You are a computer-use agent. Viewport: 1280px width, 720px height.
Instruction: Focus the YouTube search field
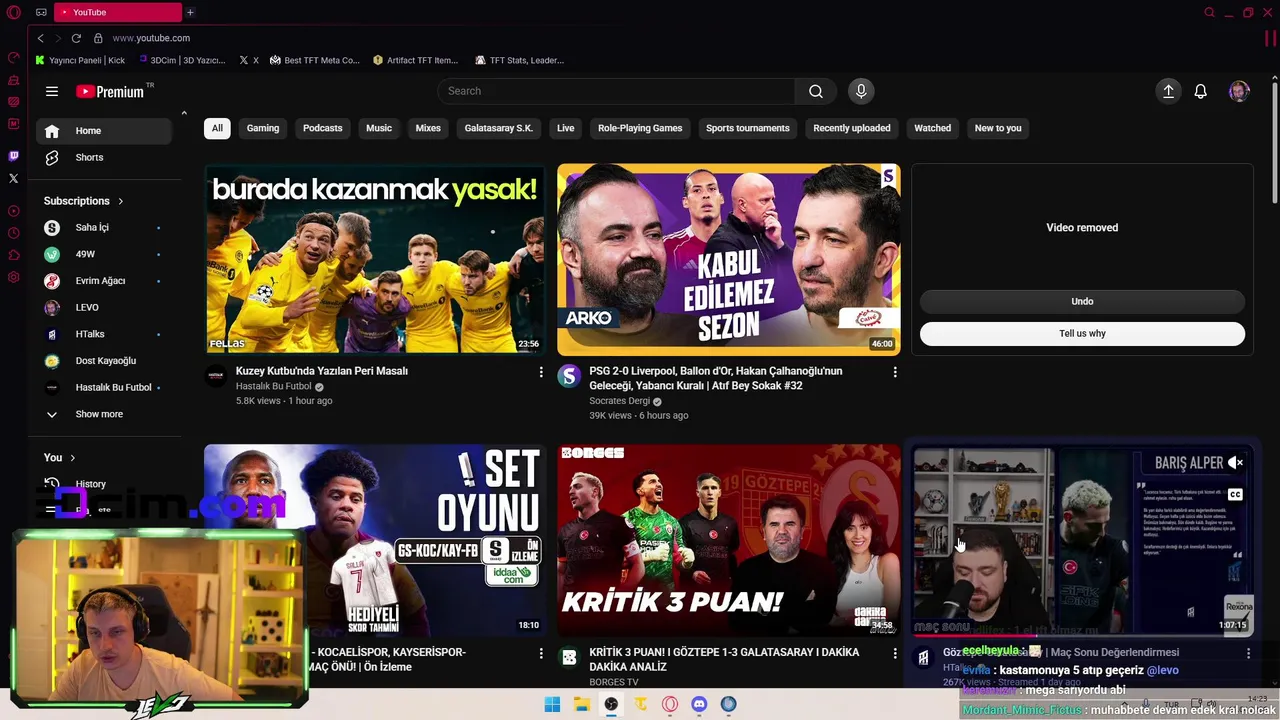click(616, 91)
